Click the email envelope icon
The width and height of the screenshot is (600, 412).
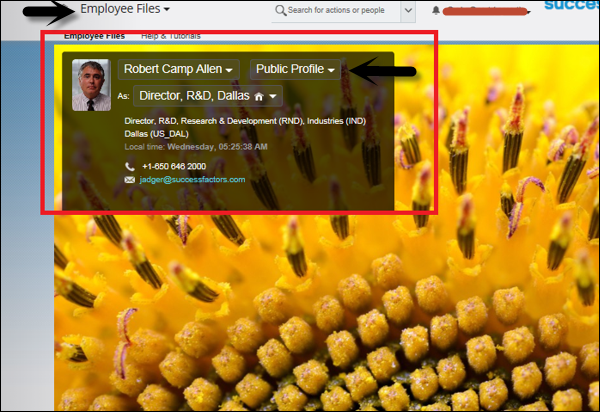point(129,180)
